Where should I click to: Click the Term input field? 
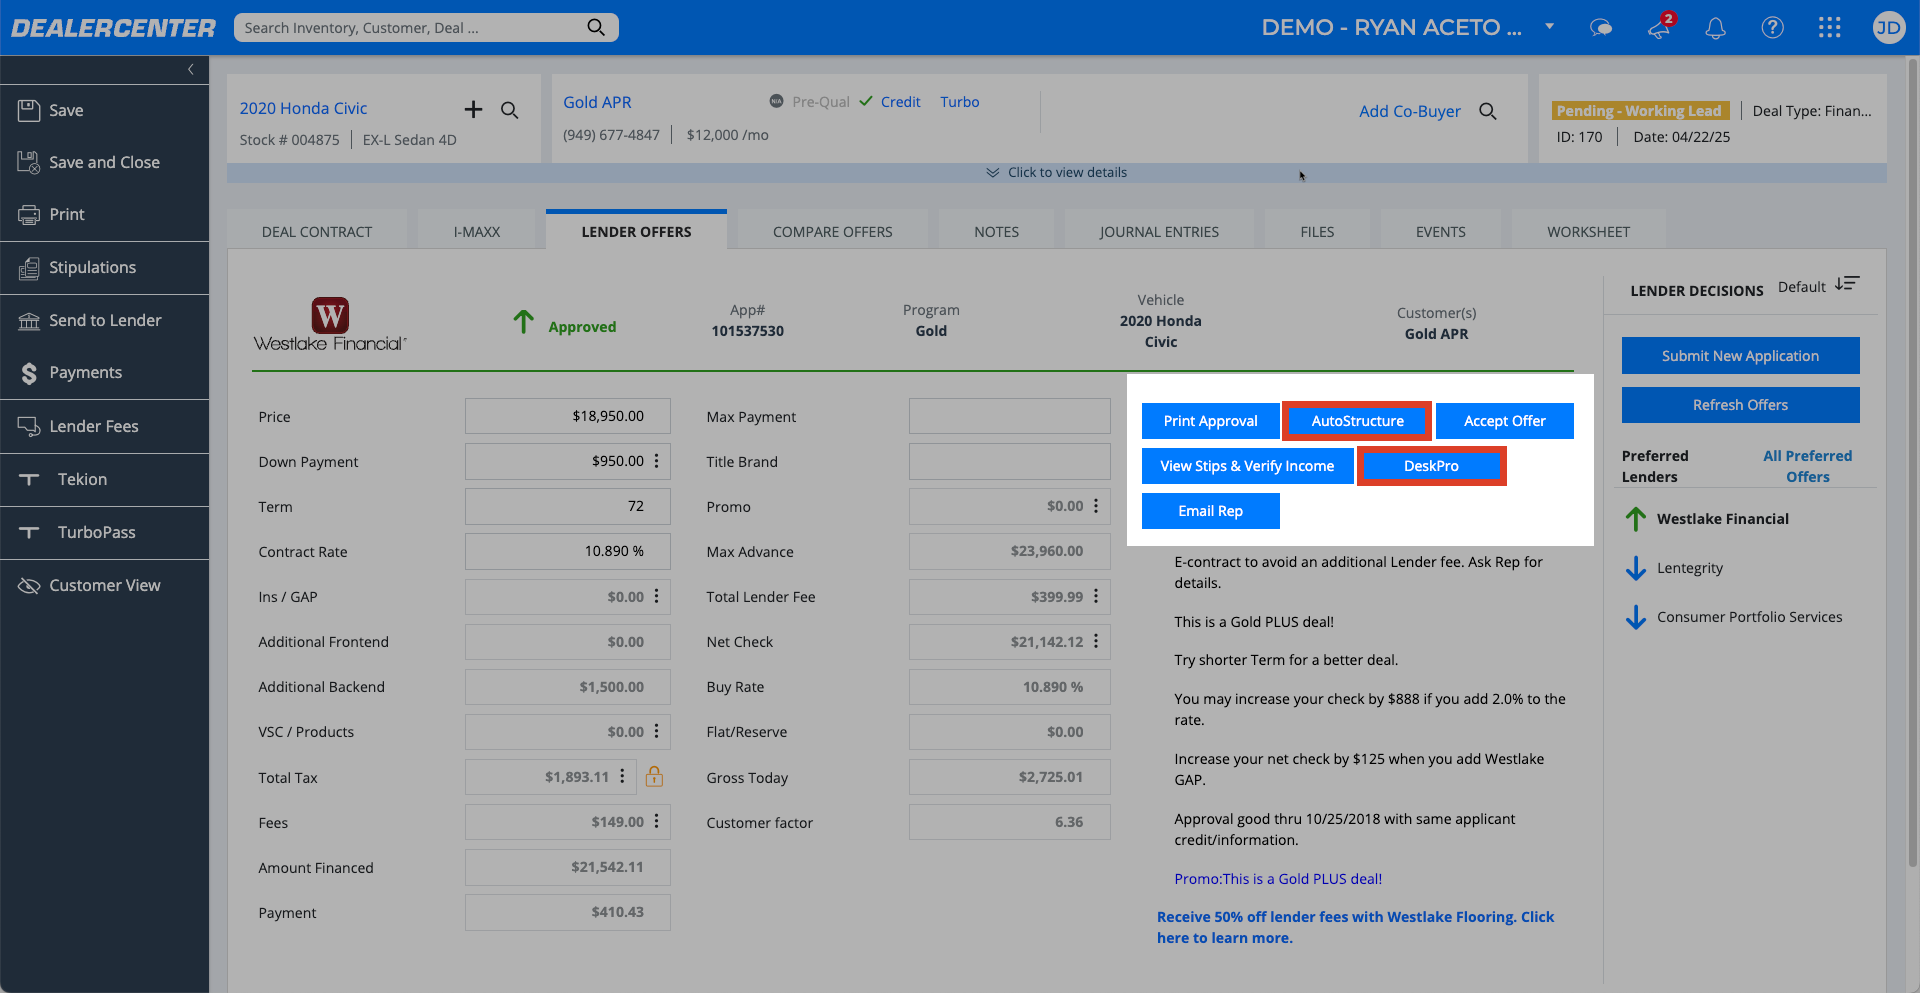(x=567, y=506)
